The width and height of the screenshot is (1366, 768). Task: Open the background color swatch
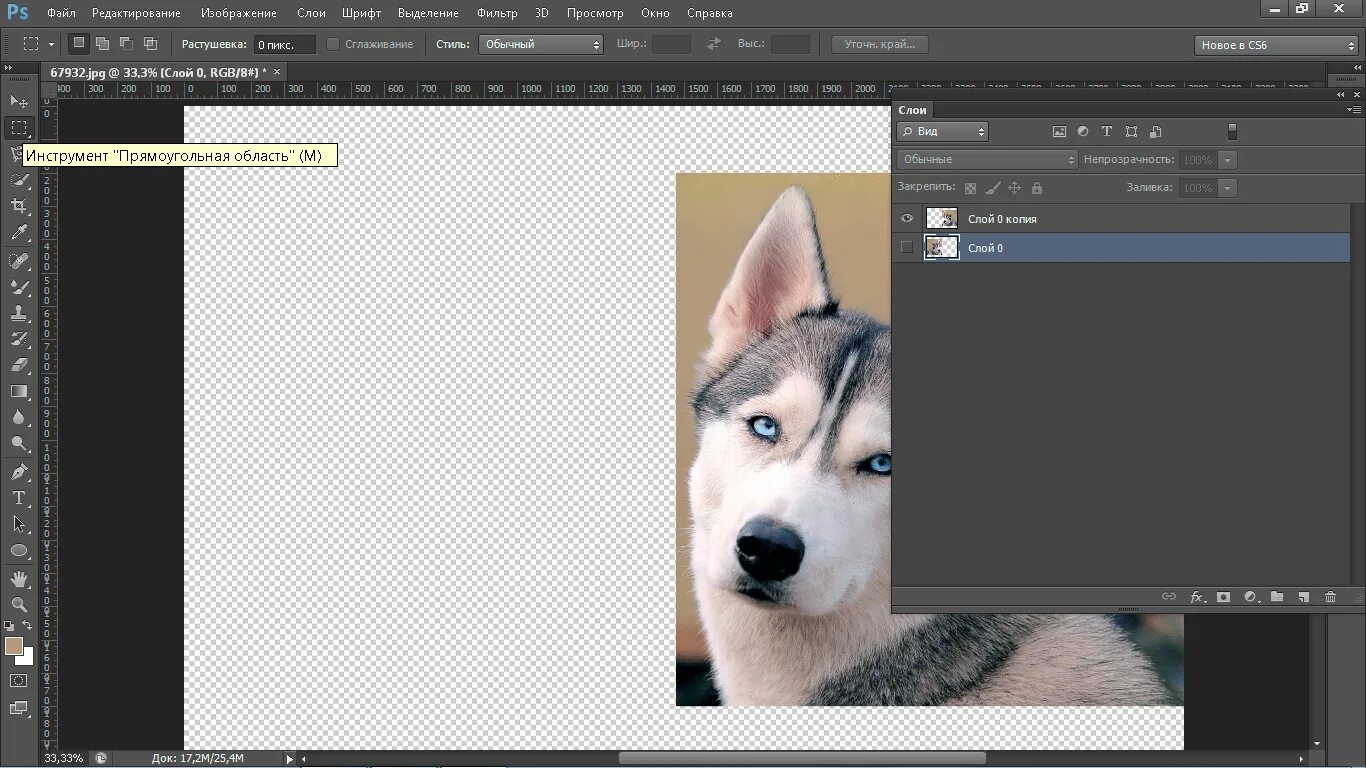coord(27,658)
